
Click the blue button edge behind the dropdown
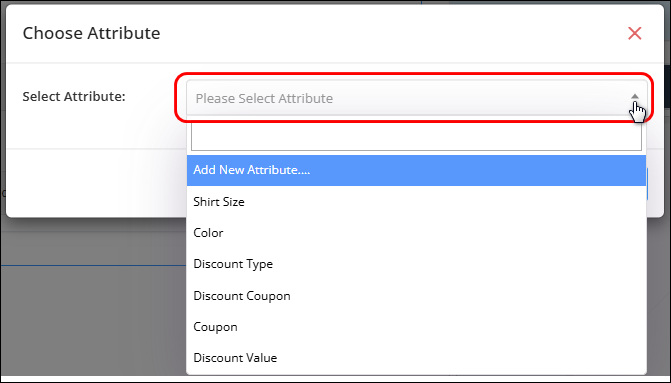(647, 184)
